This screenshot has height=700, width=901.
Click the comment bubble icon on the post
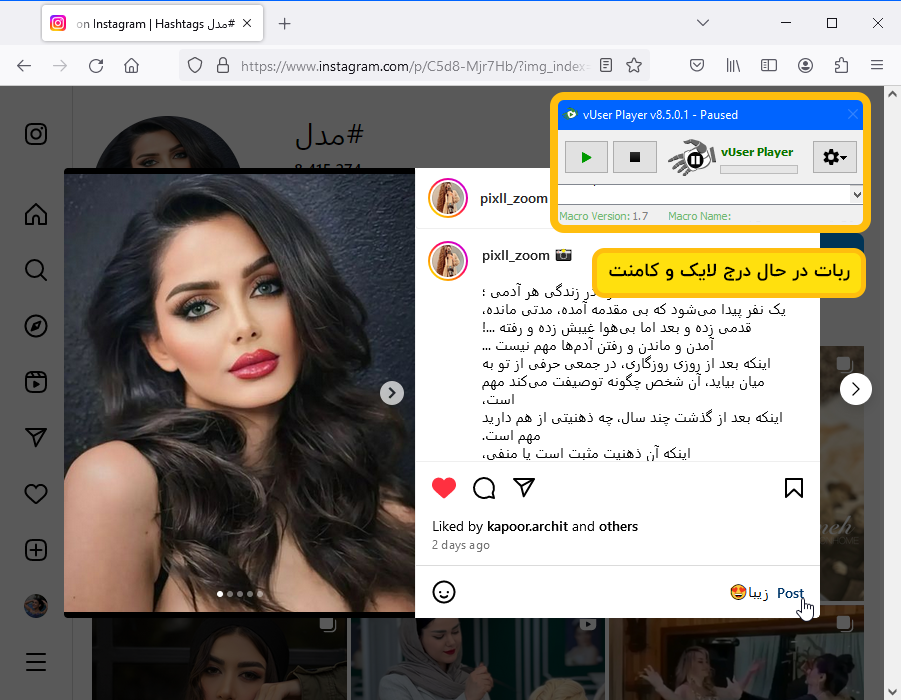point(484,488)
